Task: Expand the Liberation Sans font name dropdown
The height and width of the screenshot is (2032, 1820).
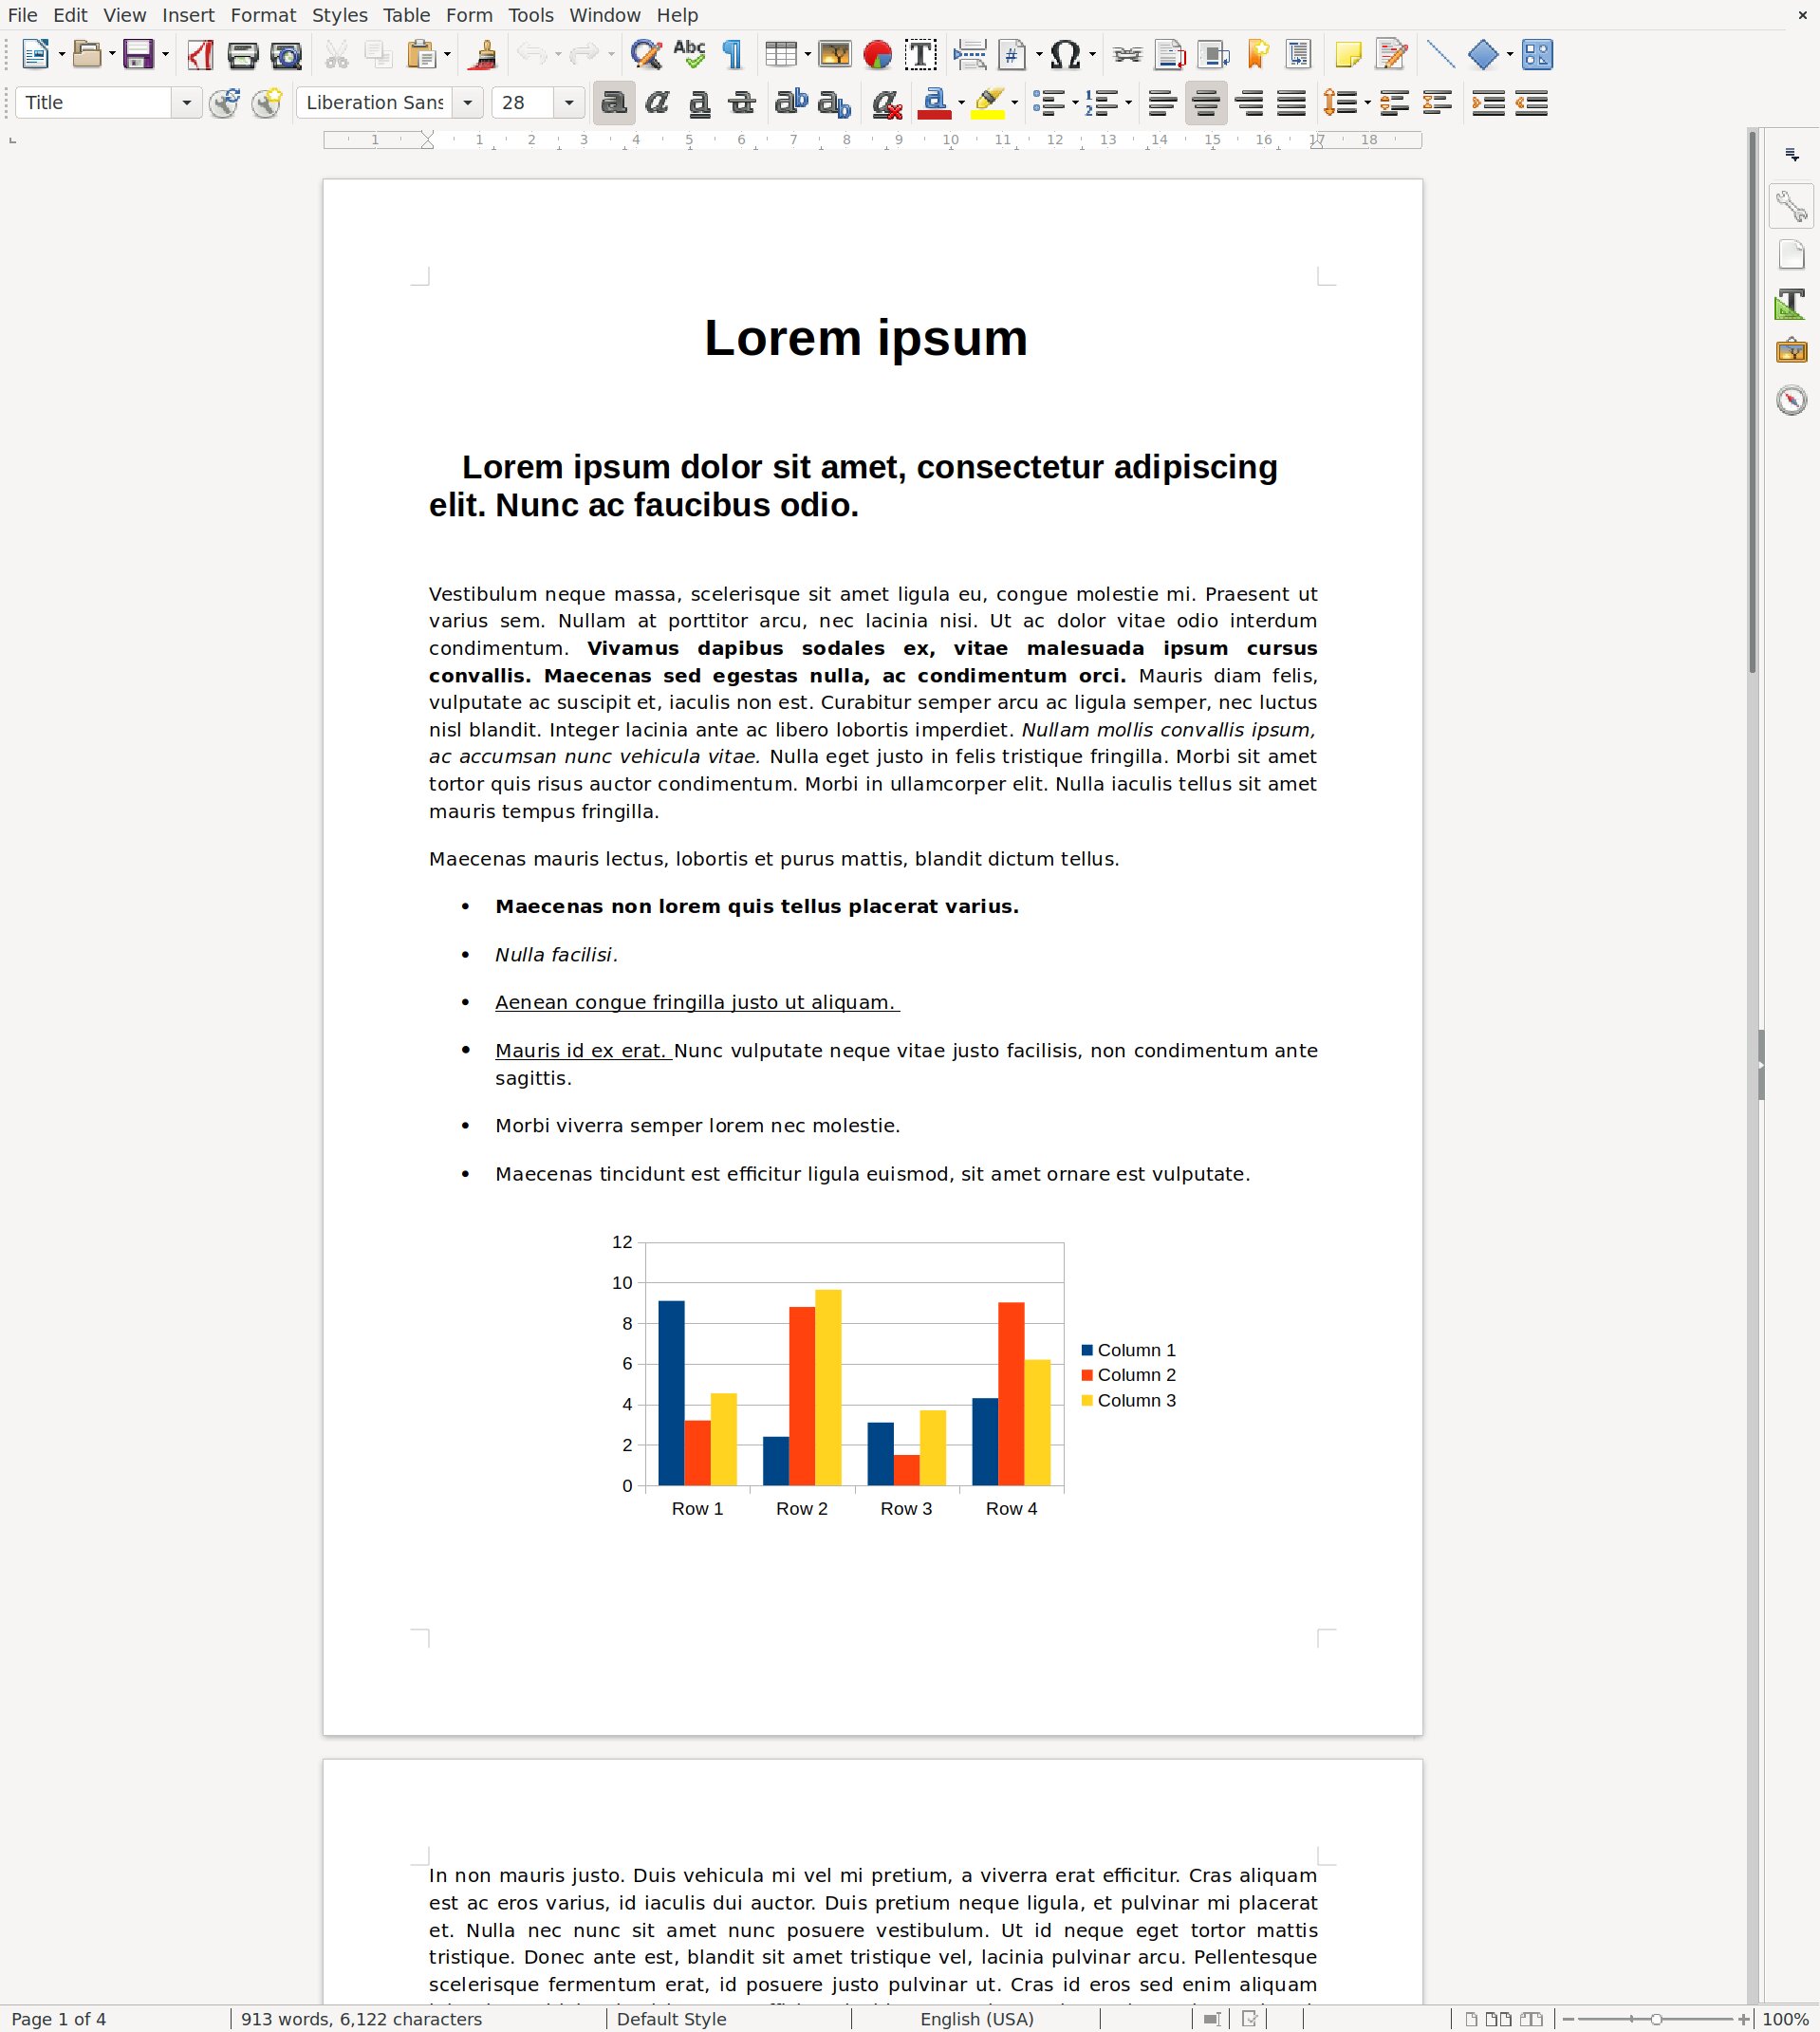Action: click(x=467, y=103)
